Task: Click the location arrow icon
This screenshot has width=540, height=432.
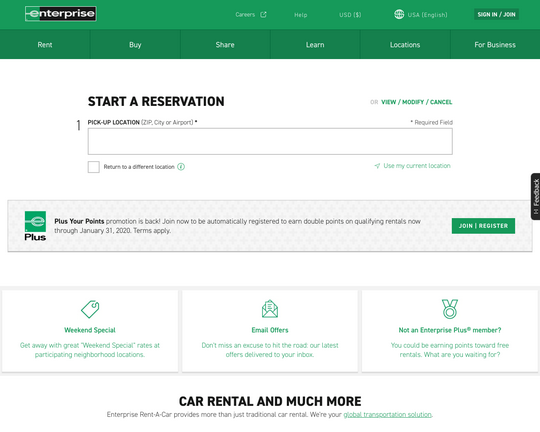Action: pyautogui.click(x=377, y=166)
